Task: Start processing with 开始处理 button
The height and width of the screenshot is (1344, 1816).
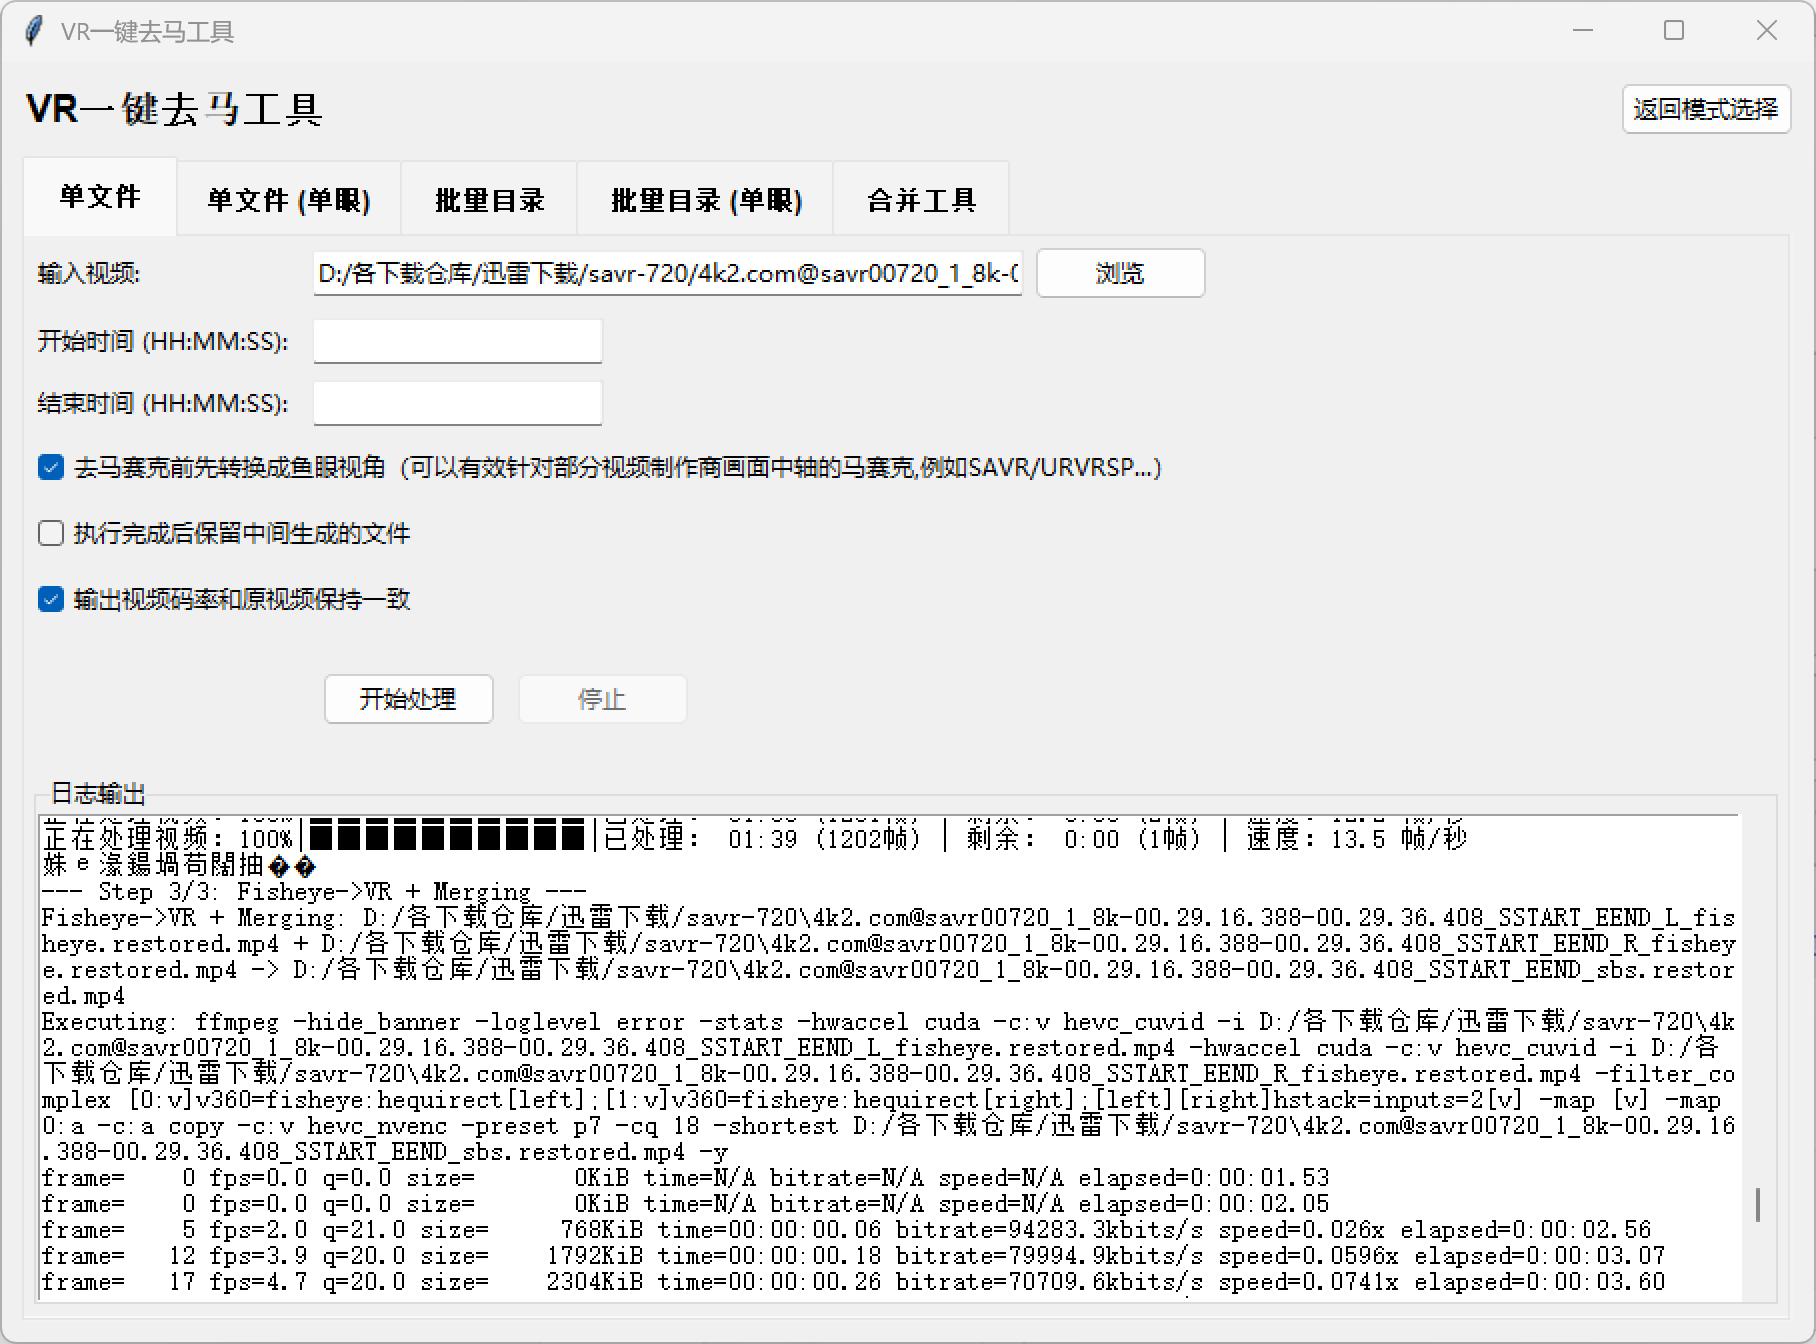Action: (x=408, y=699)
